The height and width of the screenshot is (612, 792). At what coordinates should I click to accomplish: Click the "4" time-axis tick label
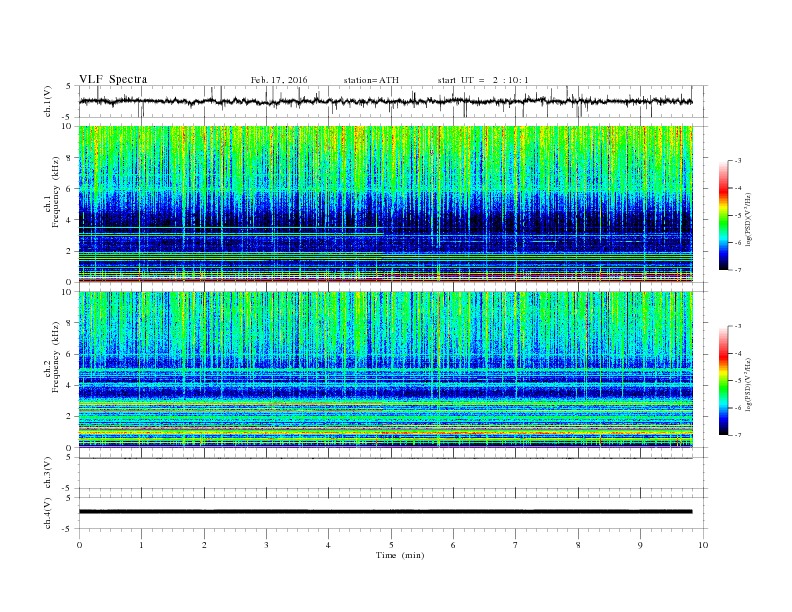pyautogui.click(x=328, y=545)
